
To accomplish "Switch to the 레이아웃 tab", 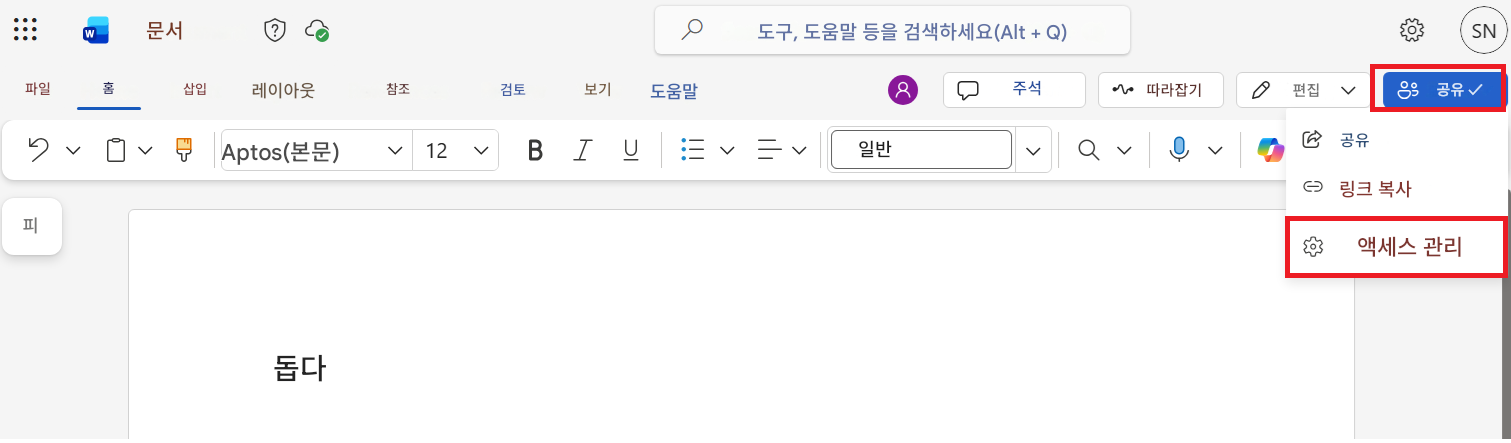I will tap(283, 90).
